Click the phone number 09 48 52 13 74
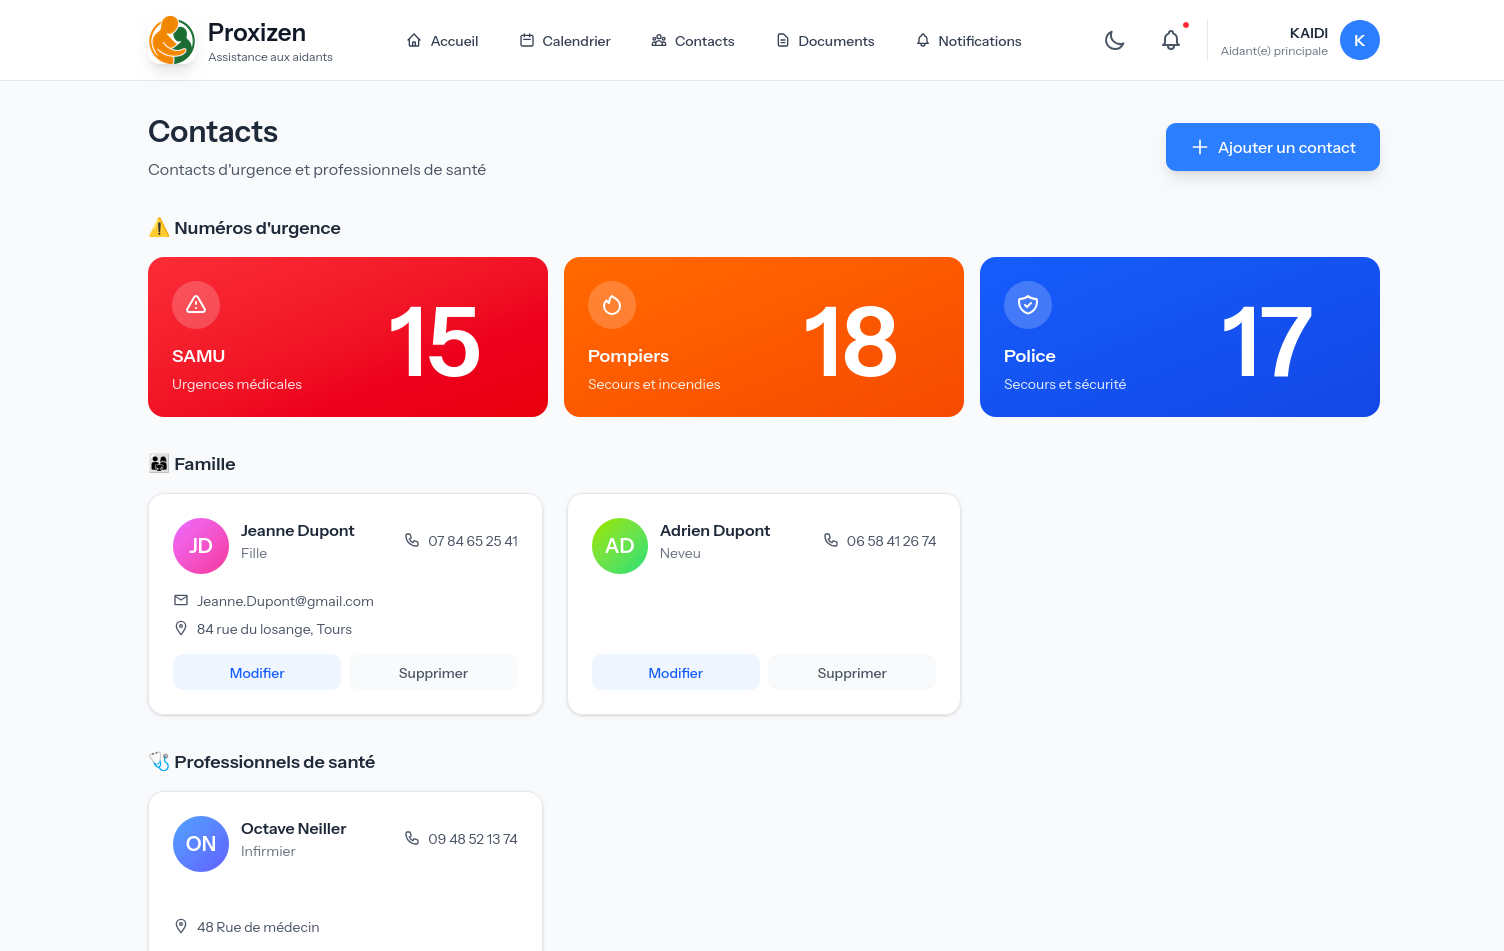 (x=473, y=839)
